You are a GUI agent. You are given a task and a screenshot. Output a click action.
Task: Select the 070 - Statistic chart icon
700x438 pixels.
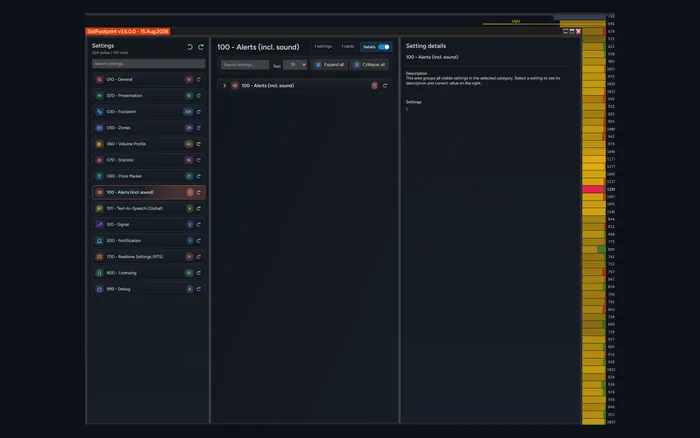99,160
